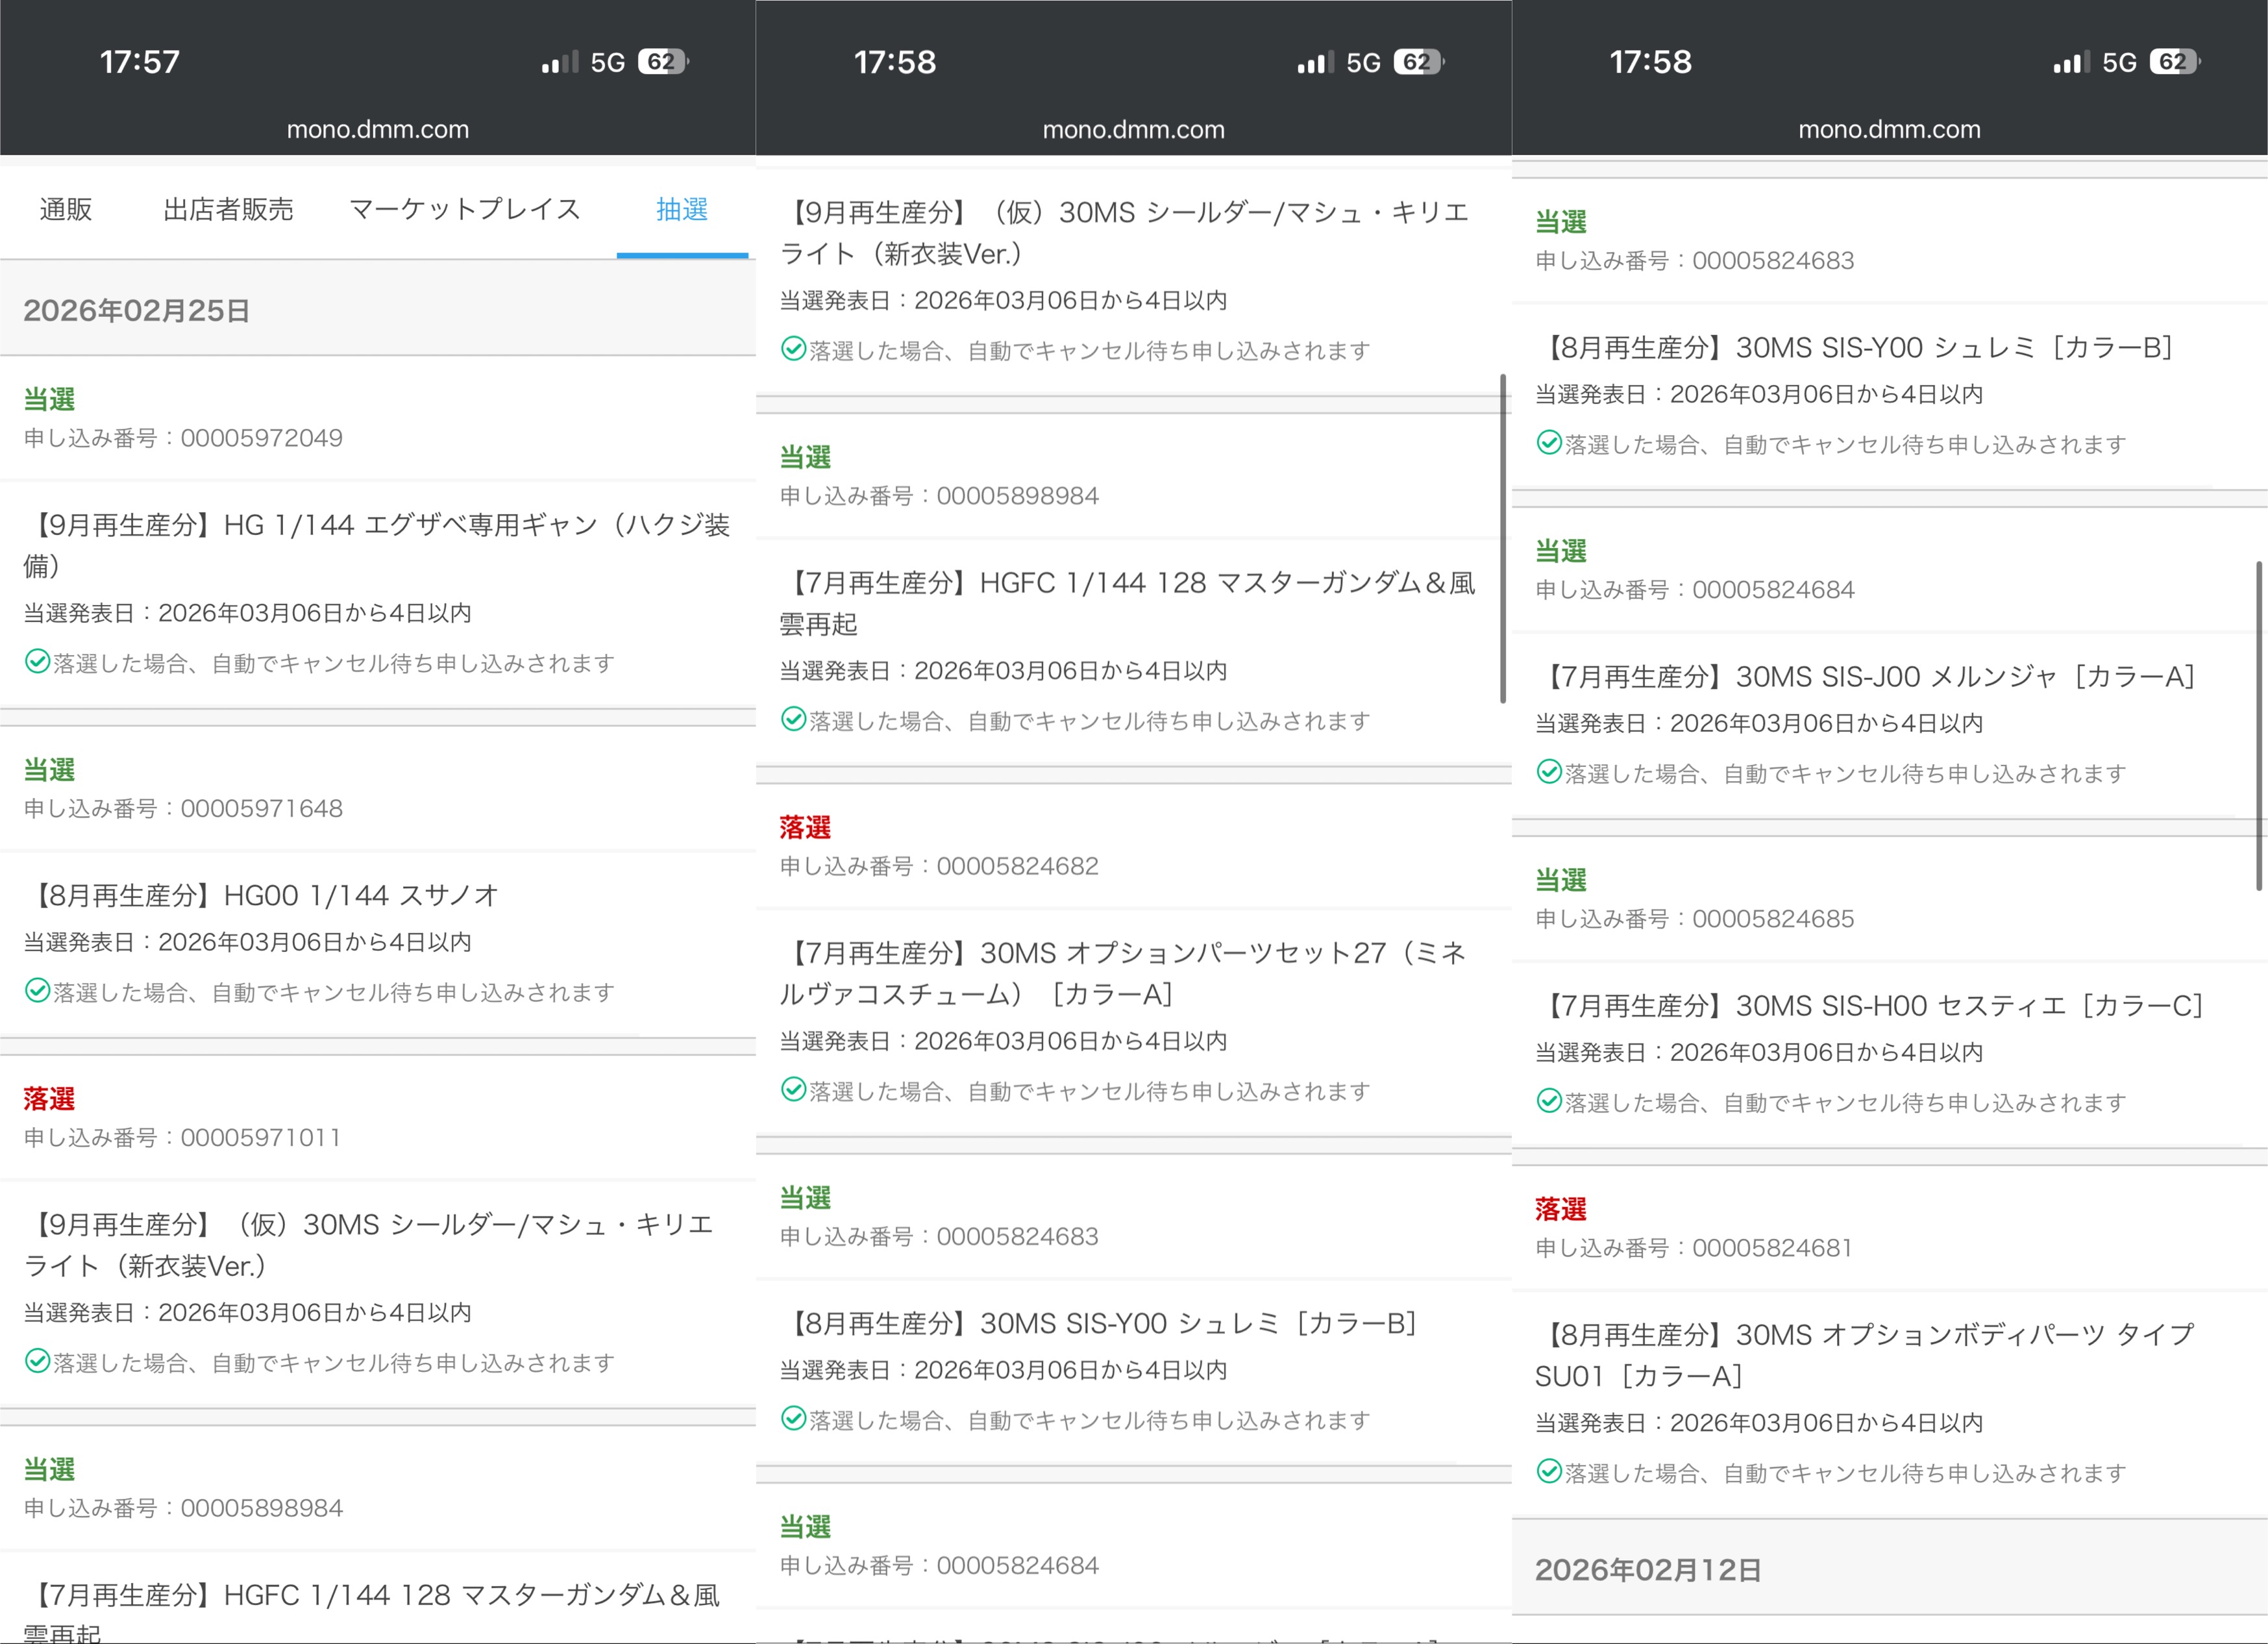2268x1644 pixels.
Task: Tap the 2026年02月12日 date header
Action: (x=1648, y=1570)
